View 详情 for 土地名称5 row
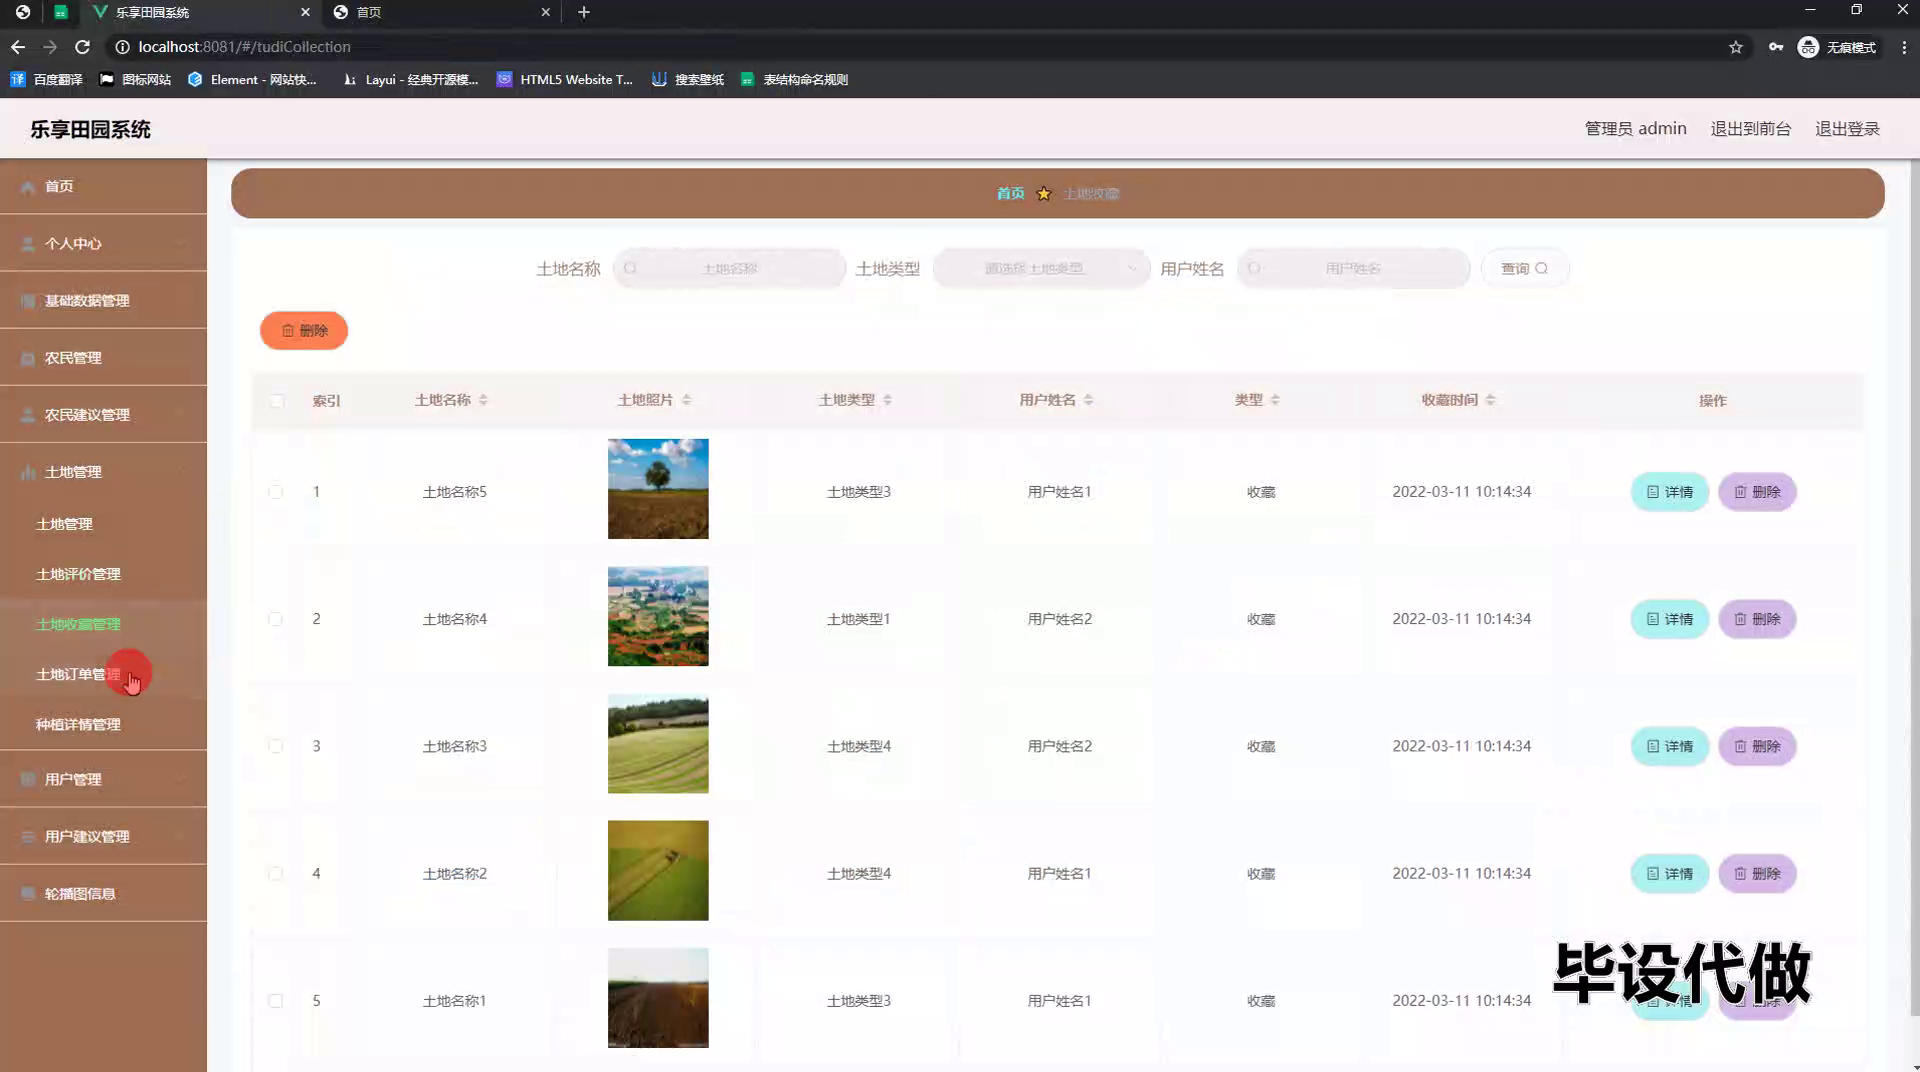Viewport: 1920px width, 1072px height. (1670, 492)
